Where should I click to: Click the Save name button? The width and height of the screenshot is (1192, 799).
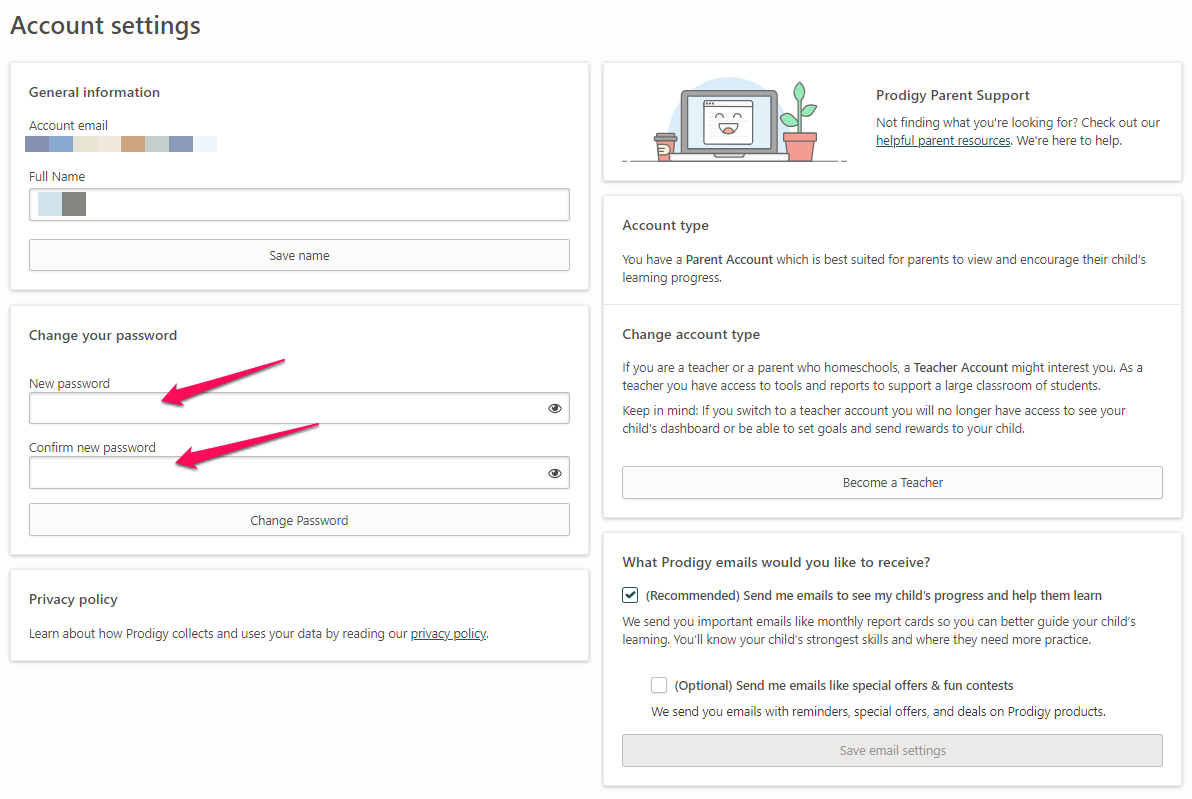click(299, 255)
